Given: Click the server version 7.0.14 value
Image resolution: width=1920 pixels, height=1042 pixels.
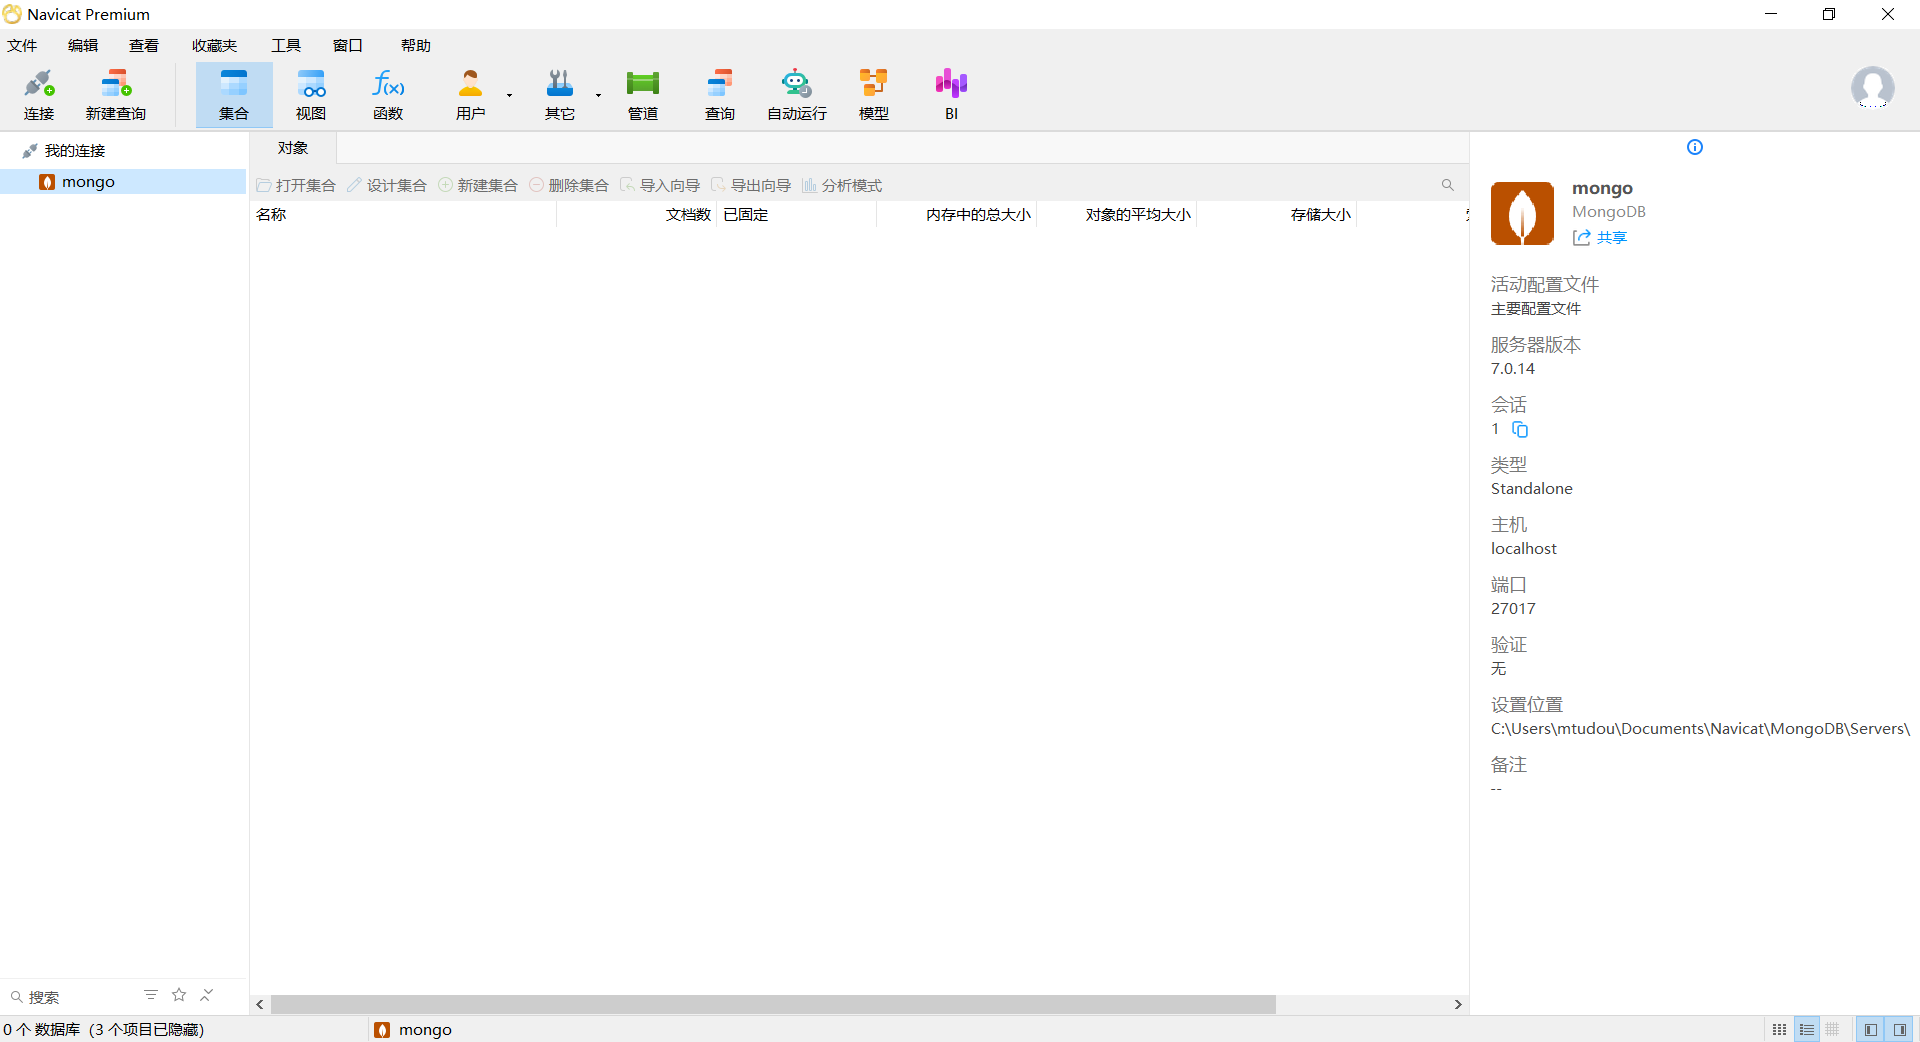Looking at the screenshot, I should point(1513,369).
